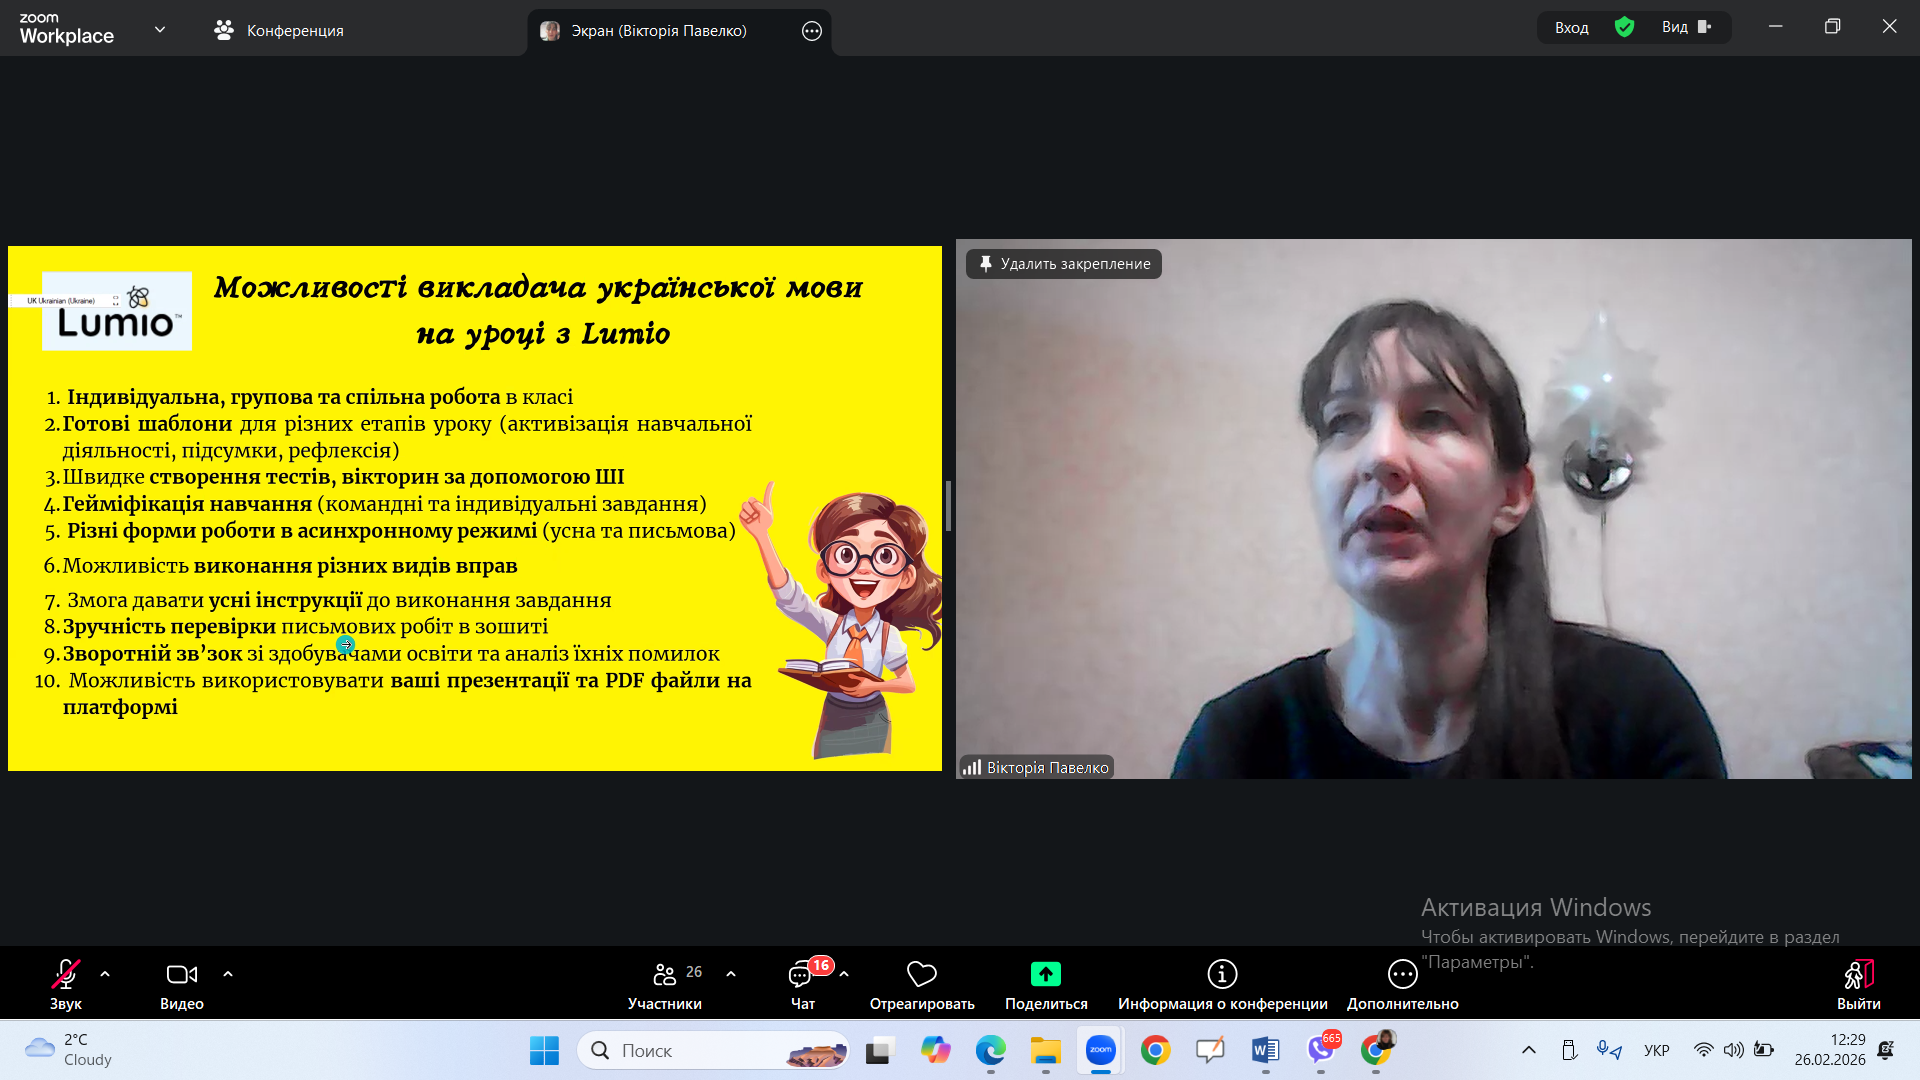The width and height of the screenshot is (1920, 1080).
Task: Unmute microphone with Звук button
Action: (66, 975)
